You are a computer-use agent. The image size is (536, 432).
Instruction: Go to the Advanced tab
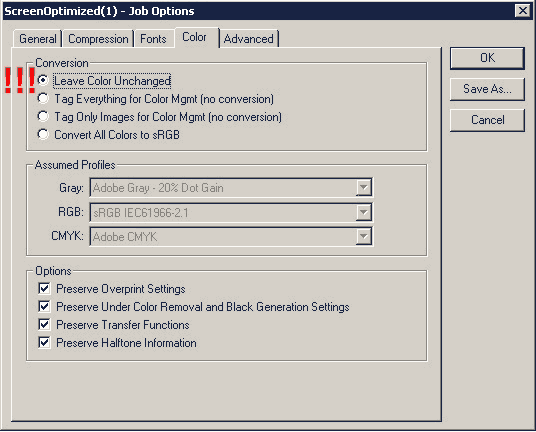(249, 39)
